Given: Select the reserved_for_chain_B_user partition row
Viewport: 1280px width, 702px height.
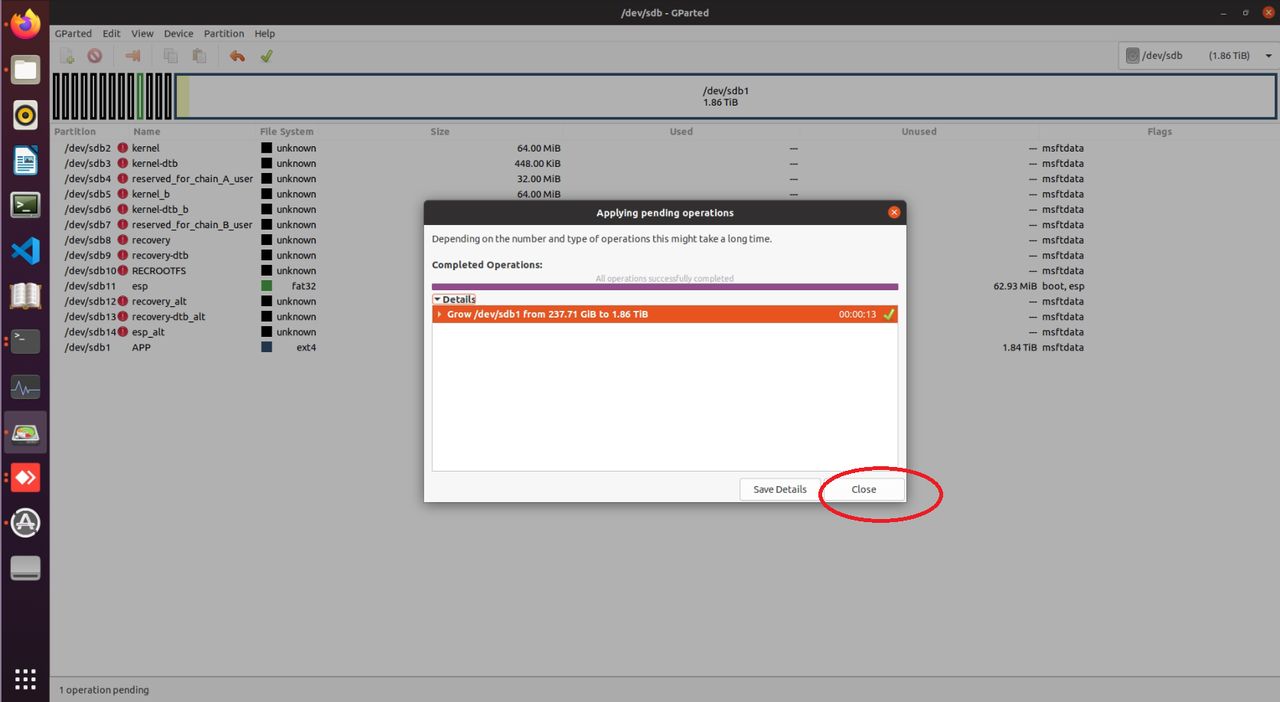Looking at the screenshot, I should tap(665, 225).
